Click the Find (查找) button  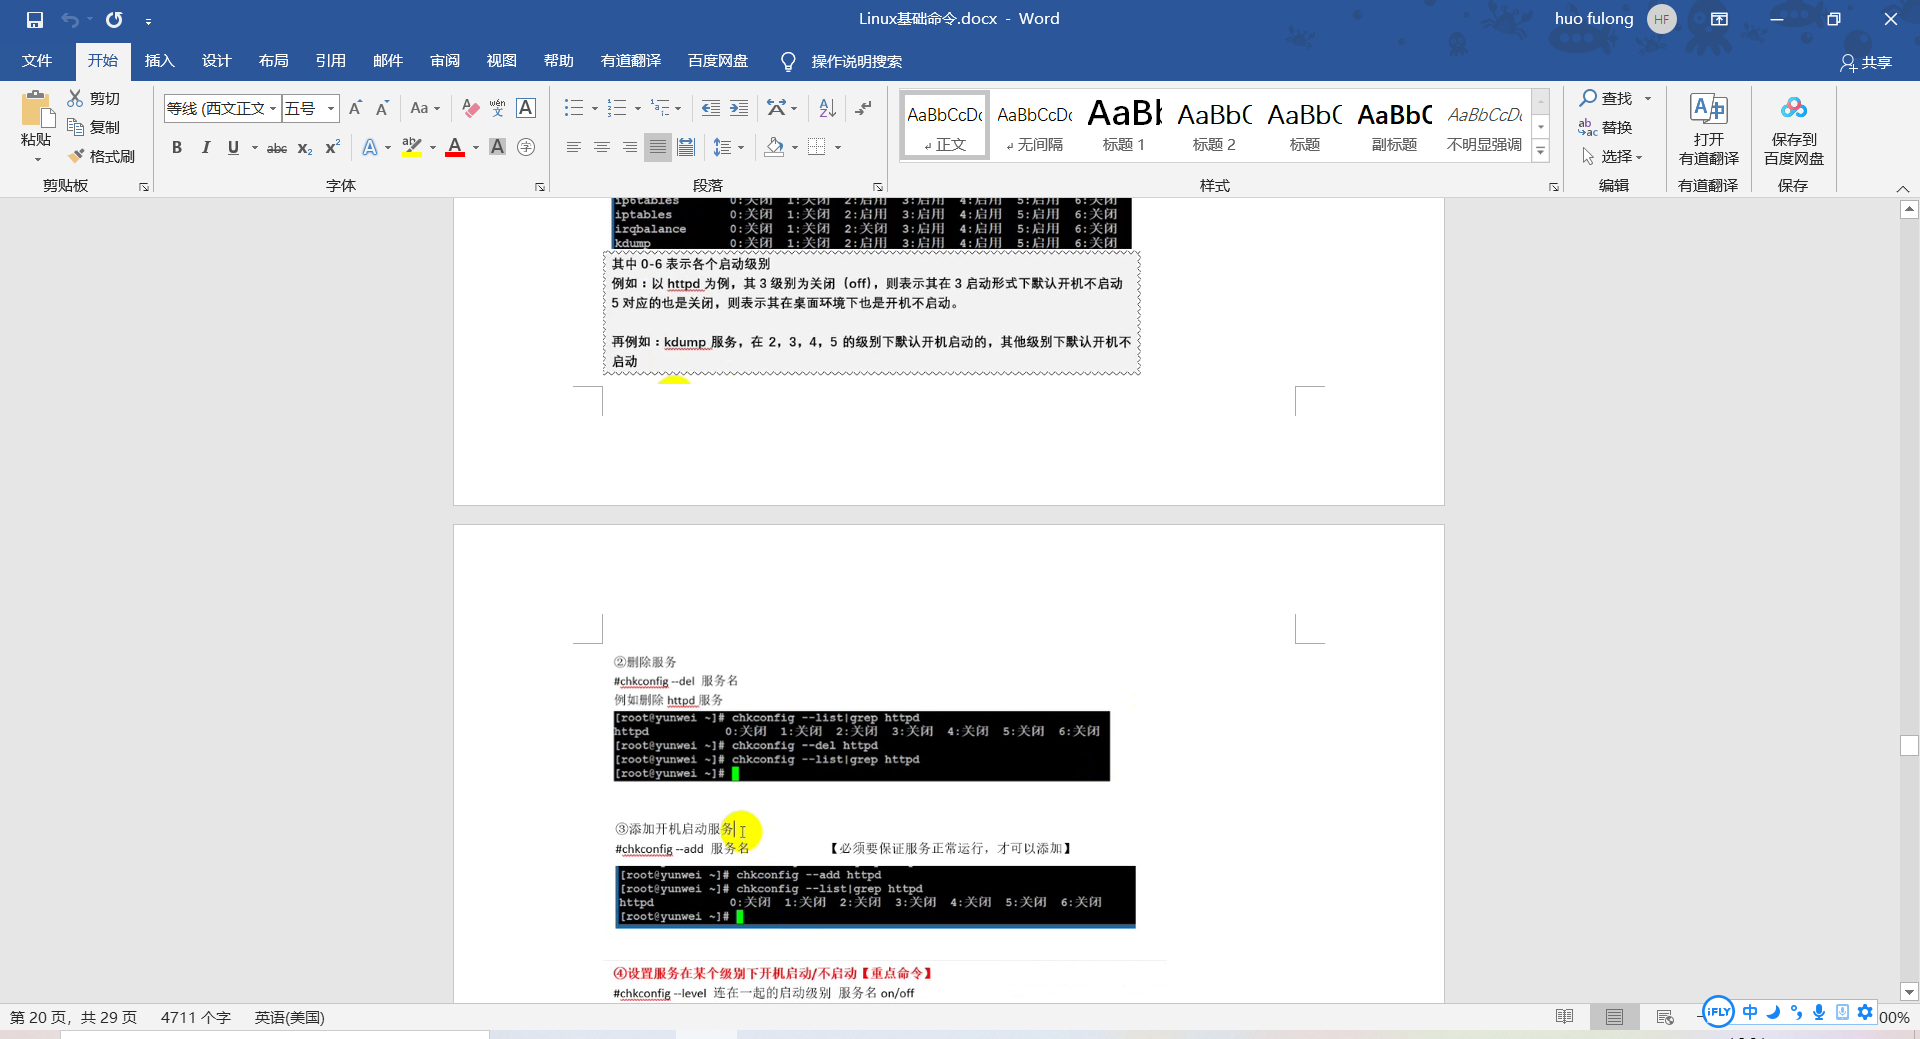1607,98
